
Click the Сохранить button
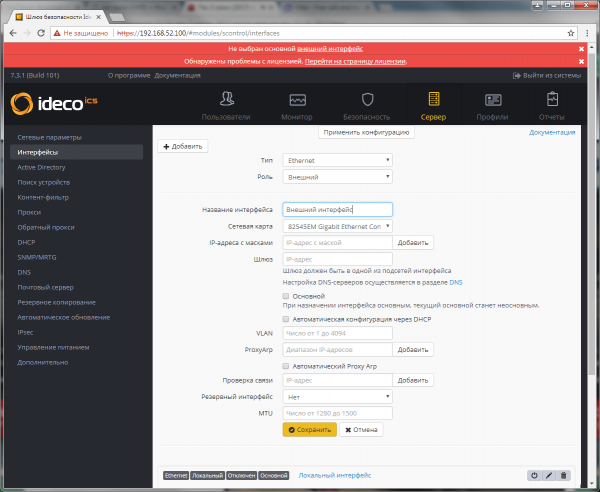(309, 429)
